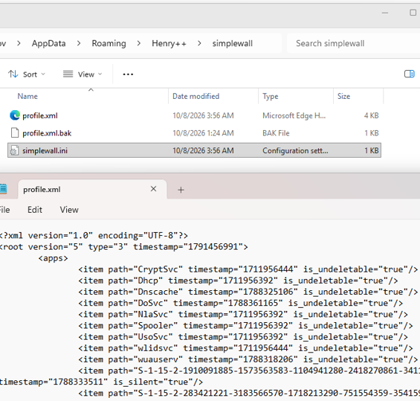Click the xml version declaration line
420x401 pixels.
tap(94, 236)
